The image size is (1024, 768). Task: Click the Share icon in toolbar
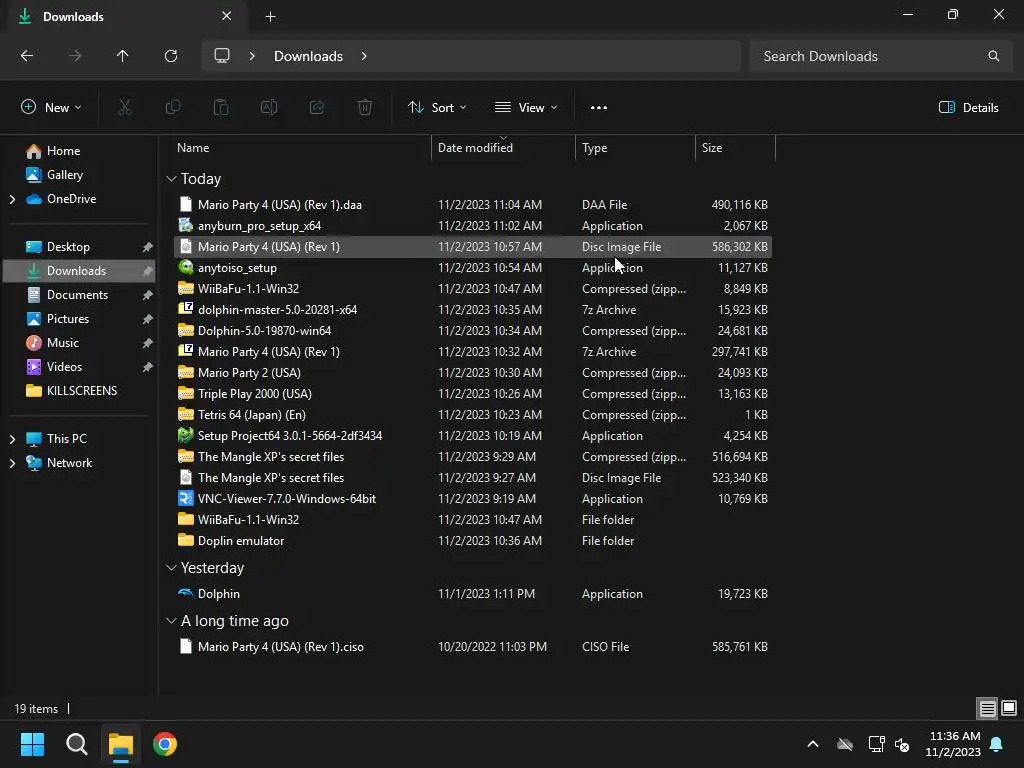point(317,108)
